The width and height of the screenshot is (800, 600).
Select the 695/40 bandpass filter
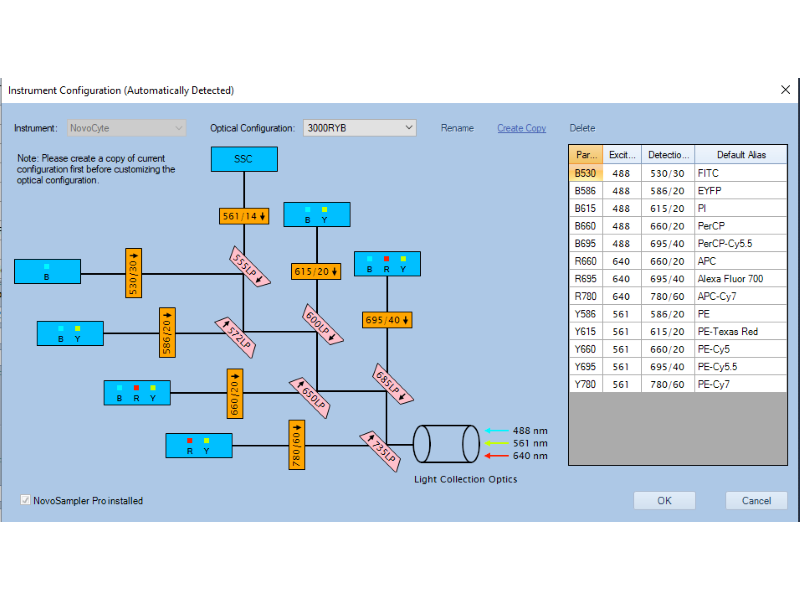click(x=386, y=320)
